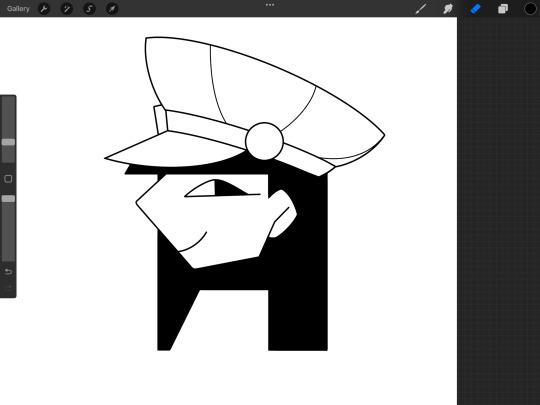Image resolution: width=540 pixels, height=405 pixels.
Task: Open the Adjustments magic wand menu
Action: (x=66, y=9)
